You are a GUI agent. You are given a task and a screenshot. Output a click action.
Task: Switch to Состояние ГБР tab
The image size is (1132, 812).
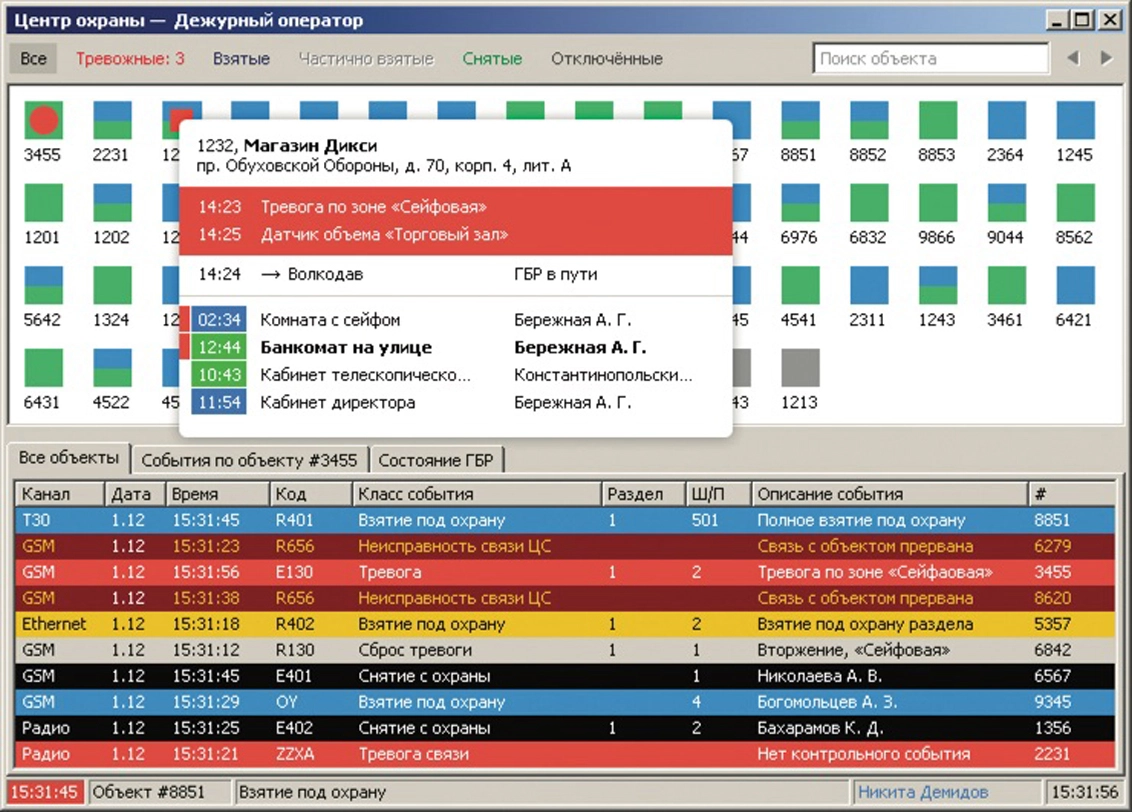click(438, 460)
